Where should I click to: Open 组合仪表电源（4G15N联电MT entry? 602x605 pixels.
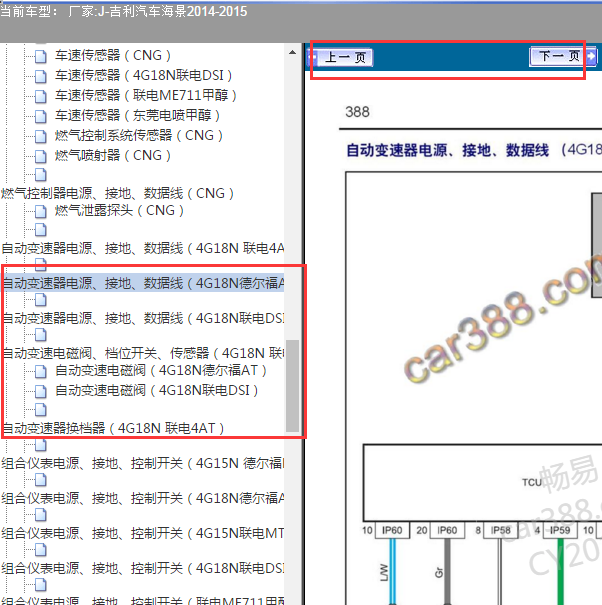(143, 533)
